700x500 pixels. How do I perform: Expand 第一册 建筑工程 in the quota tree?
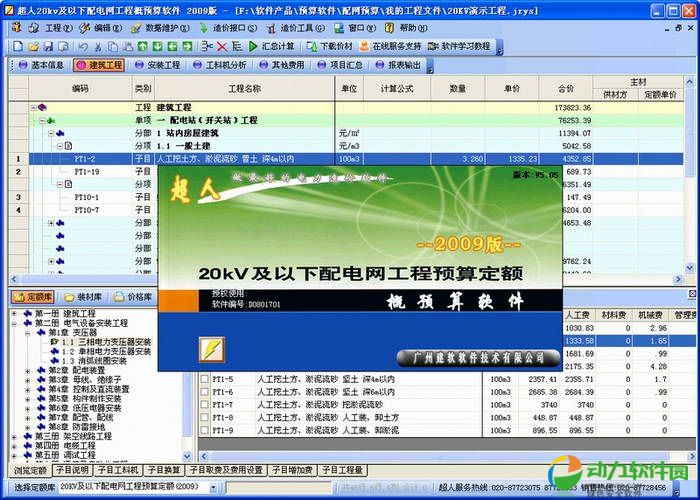pos(14,313)
